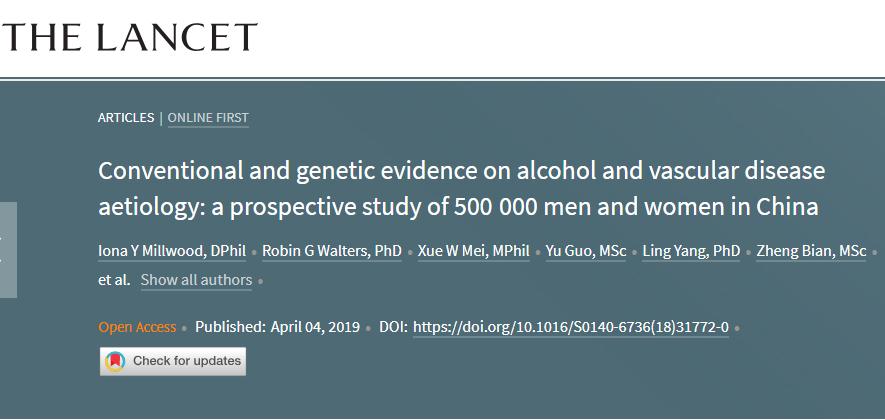Select author Ling Yang, PhD

click(x=694, y=251)
